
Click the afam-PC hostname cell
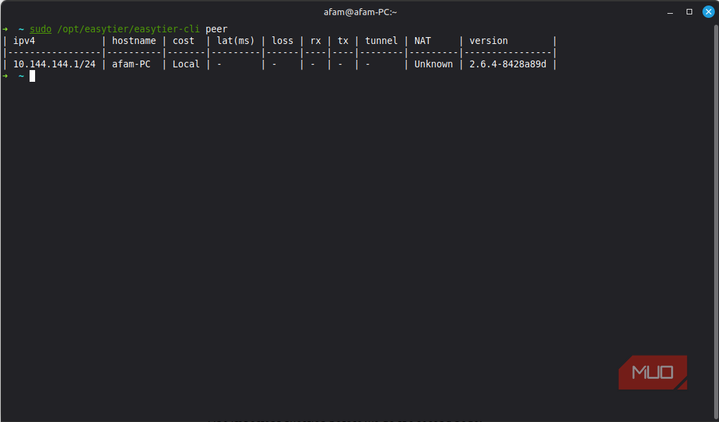point(131,64)
